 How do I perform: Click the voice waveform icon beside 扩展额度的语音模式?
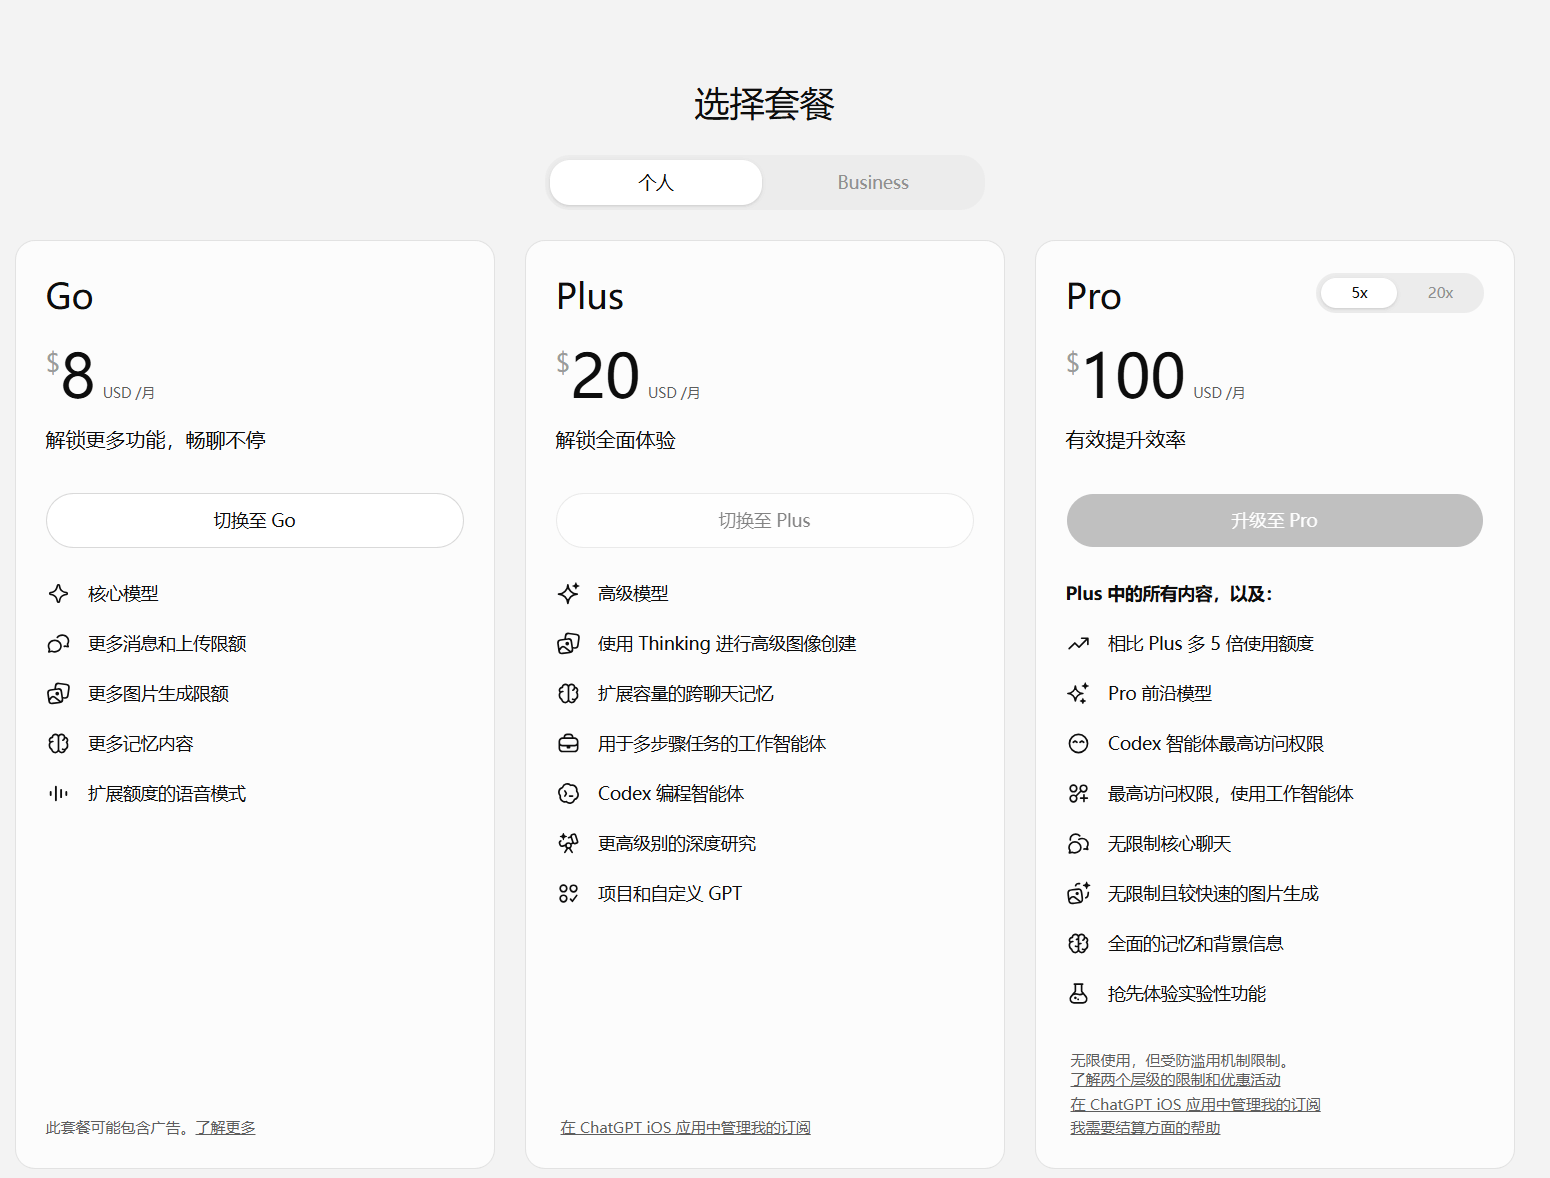click(59, 794)
